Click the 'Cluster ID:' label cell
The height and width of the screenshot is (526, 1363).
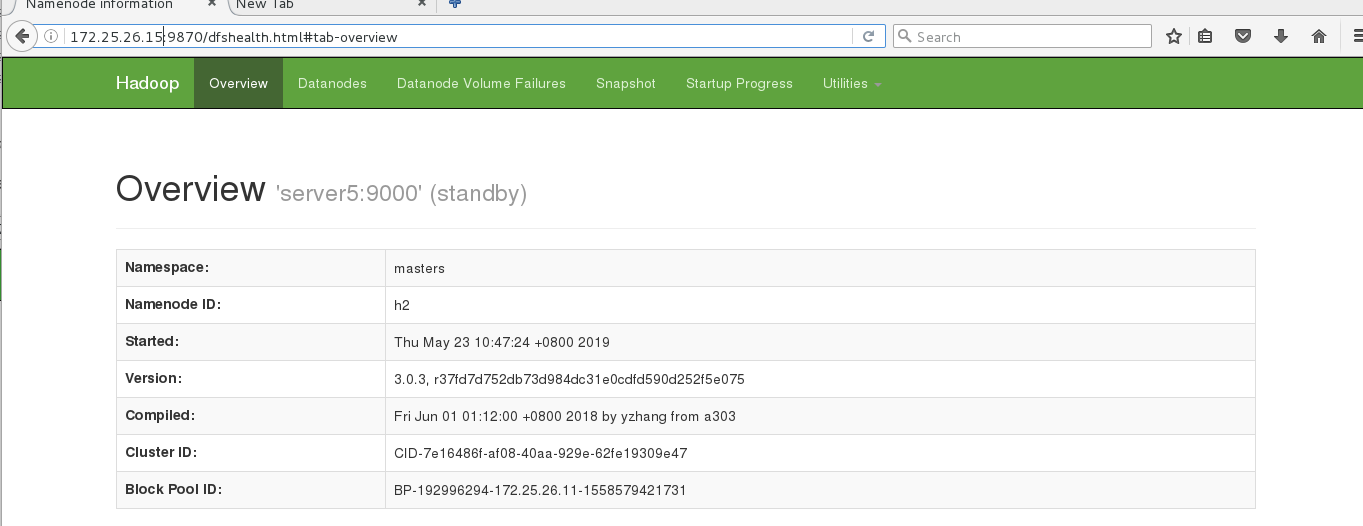click(251, 453)
